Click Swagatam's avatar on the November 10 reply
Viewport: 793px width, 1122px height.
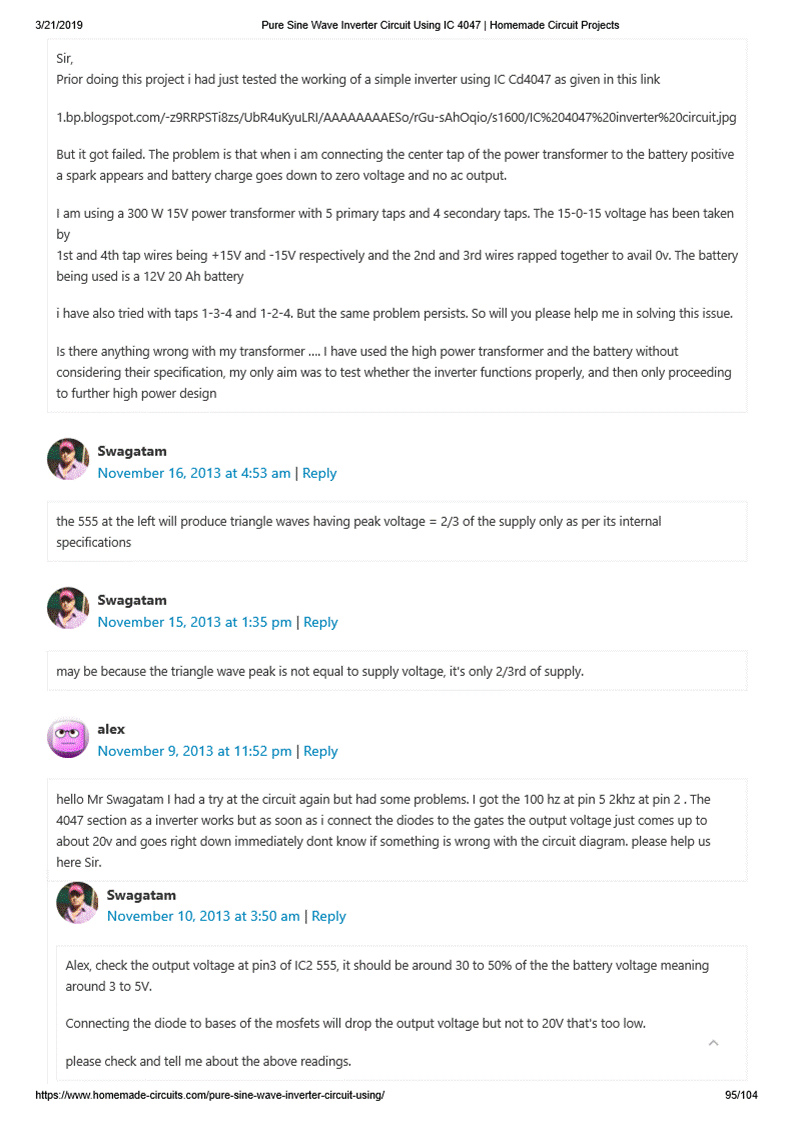(x=77, y=903)
